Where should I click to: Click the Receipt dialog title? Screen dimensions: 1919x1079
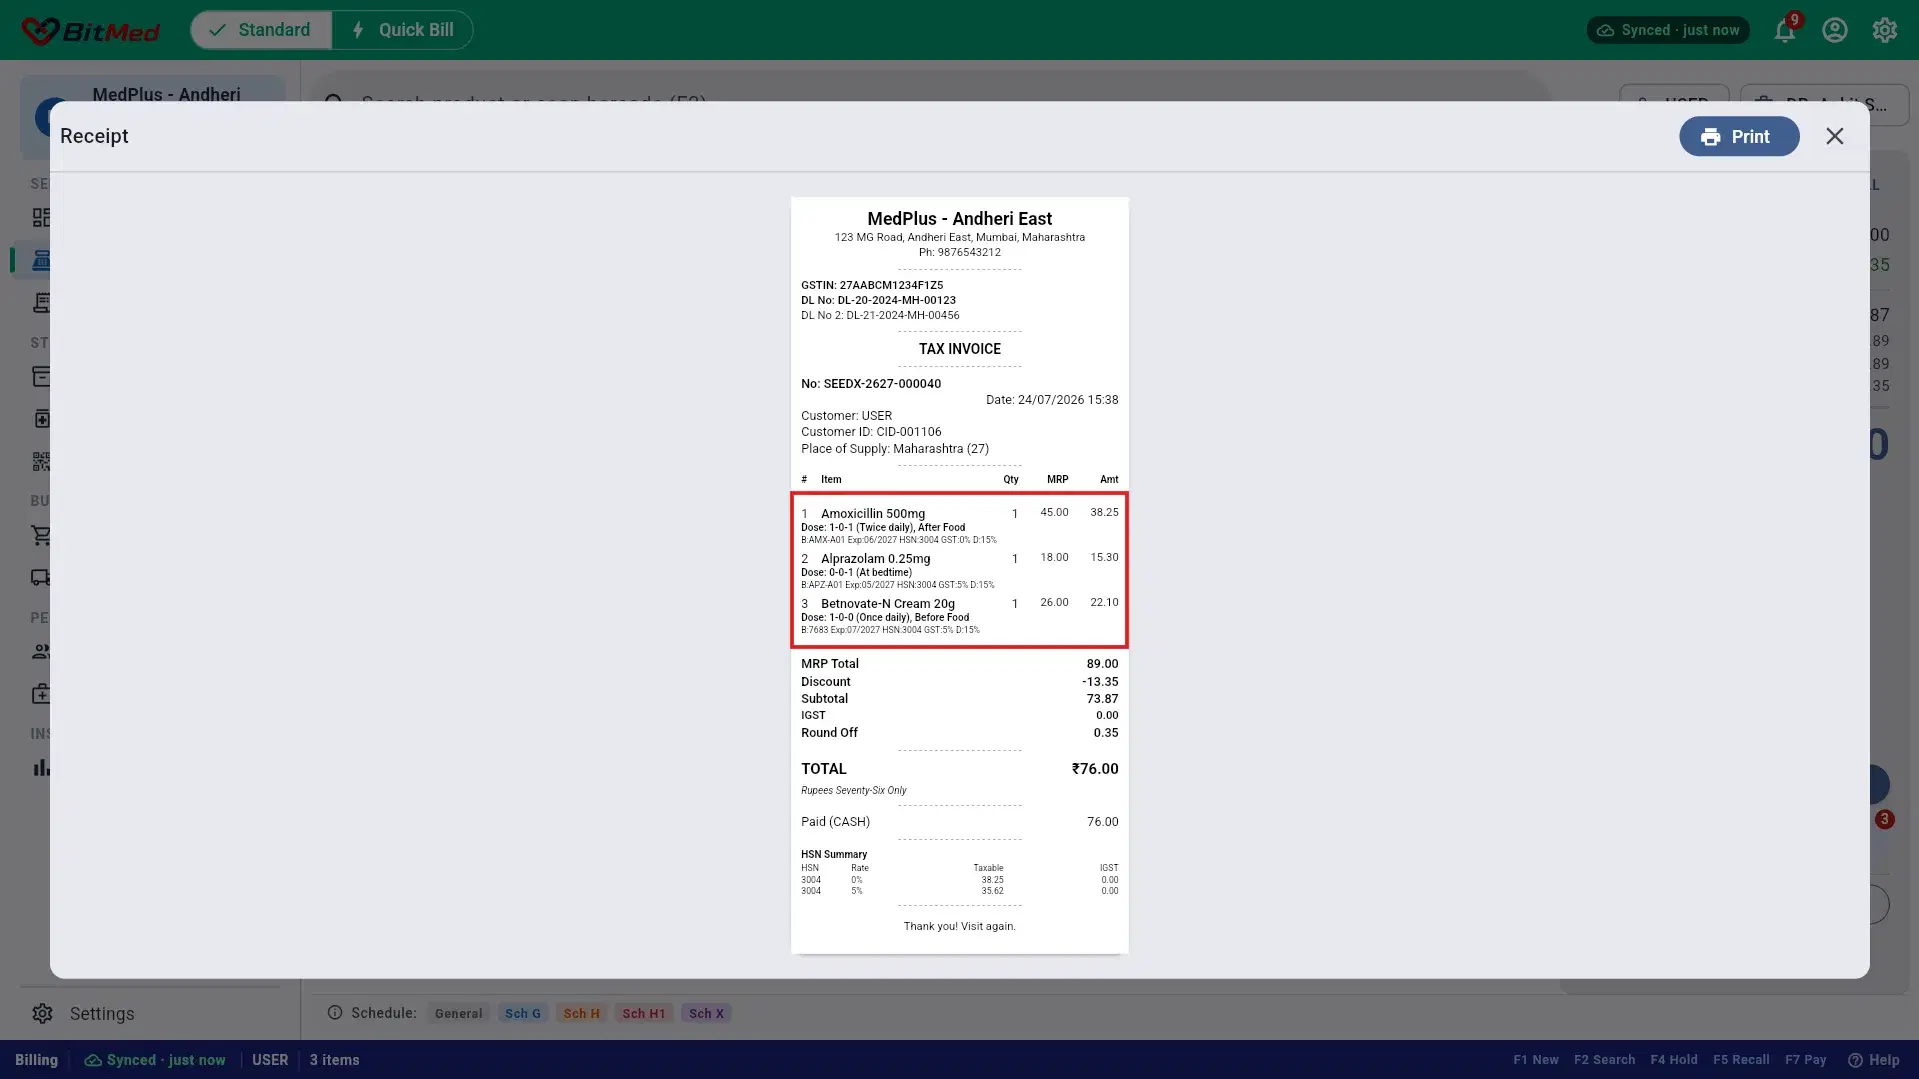point(94,136)
